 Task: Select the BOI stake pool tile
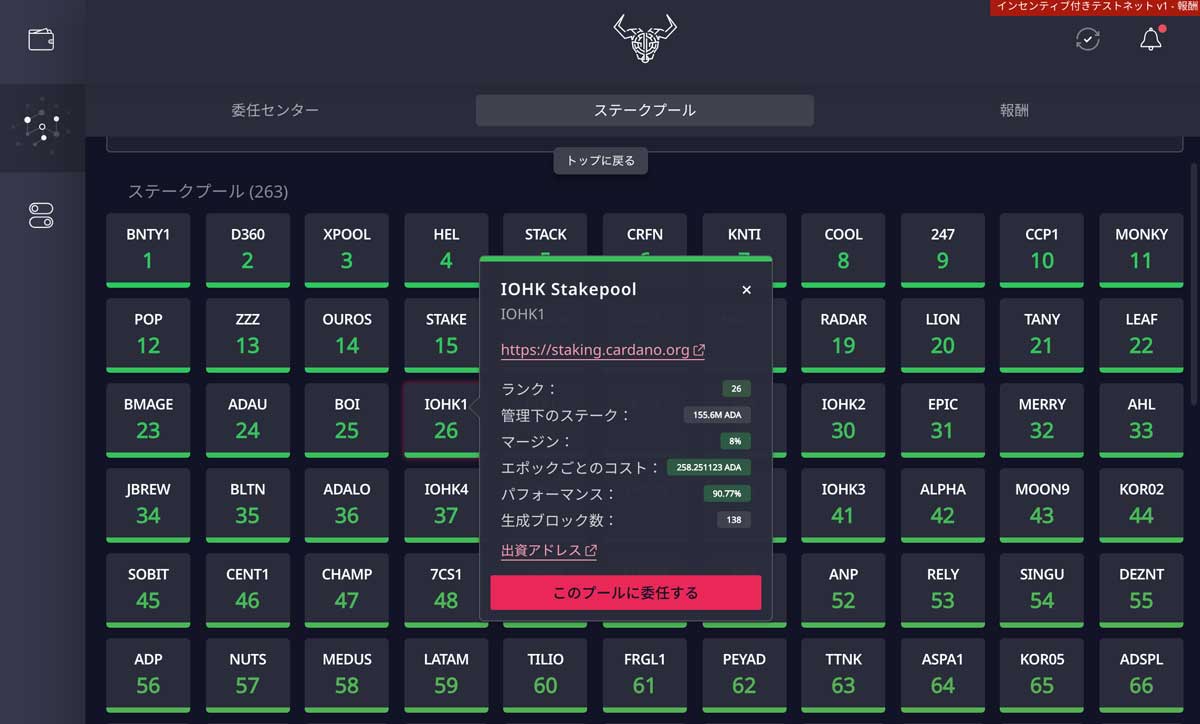(347, 420)
